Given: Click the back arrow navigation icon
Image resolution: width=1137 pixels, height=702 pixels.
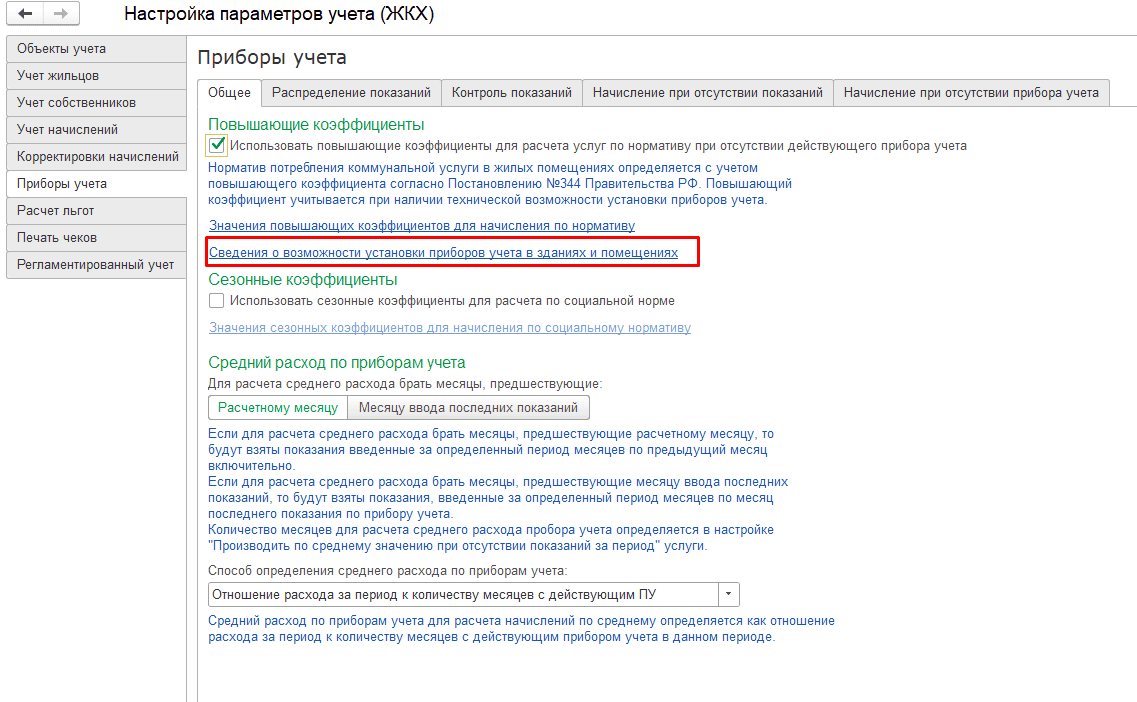Looking at the screenshot, I should coord(25,14).
